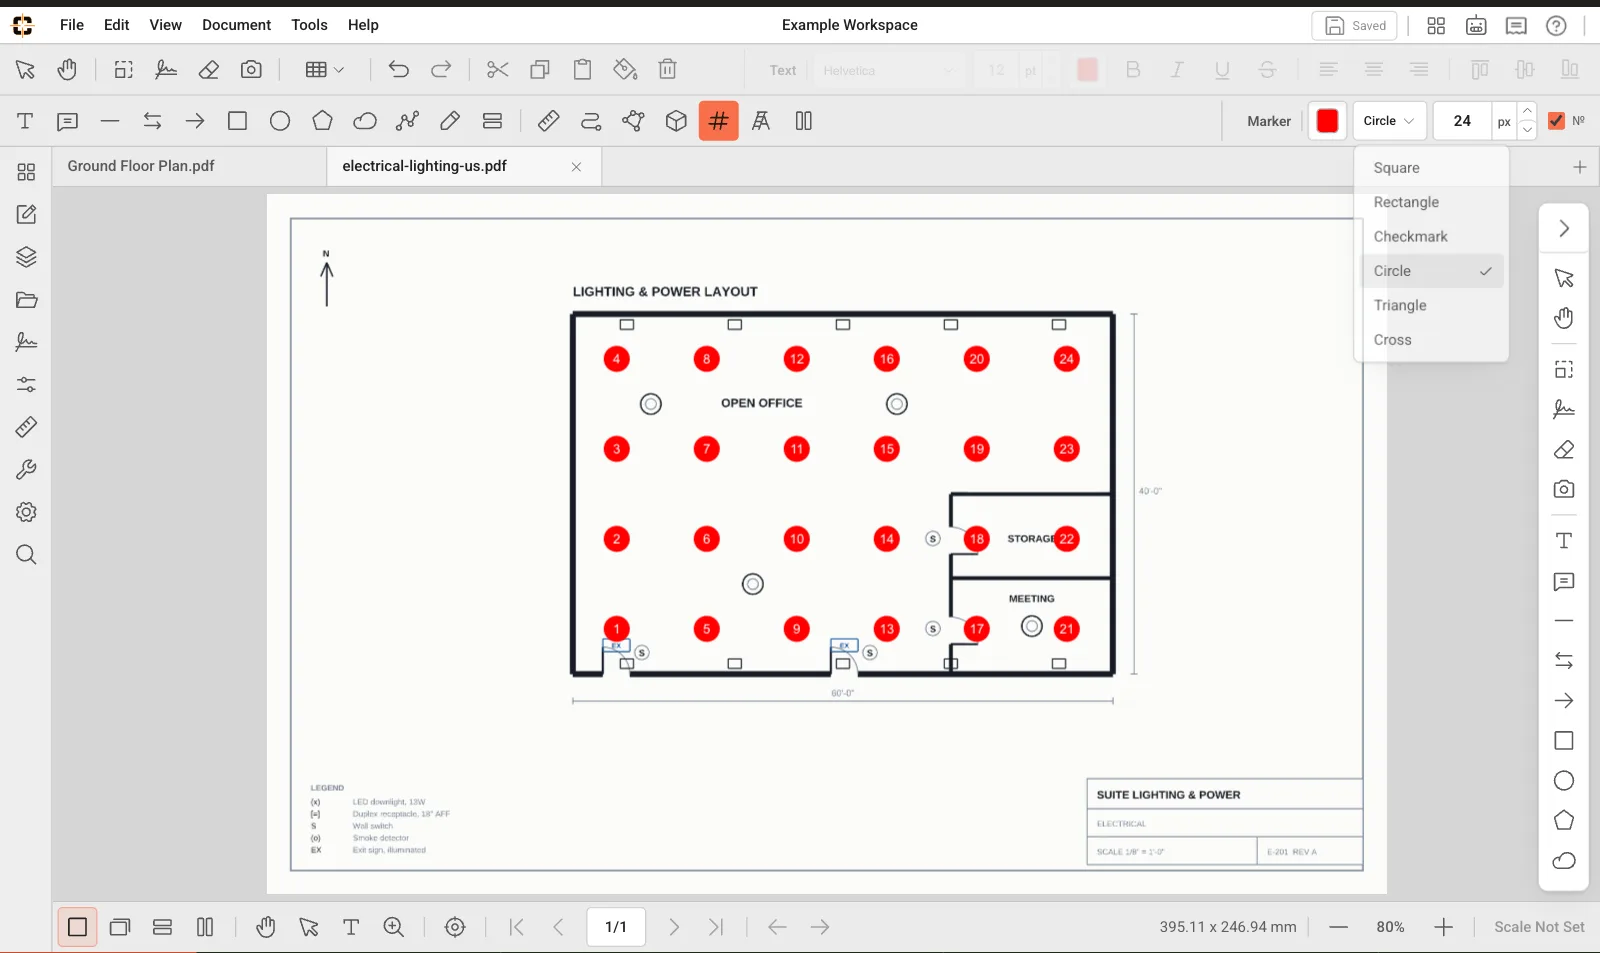Open the settings gear in left sidebar

click(x=26, y=512)
